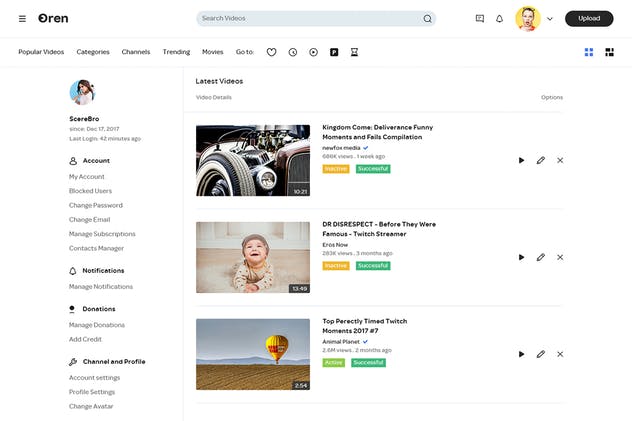
Task: Go to watch later hourglass icon
Action: coord(354,52)
